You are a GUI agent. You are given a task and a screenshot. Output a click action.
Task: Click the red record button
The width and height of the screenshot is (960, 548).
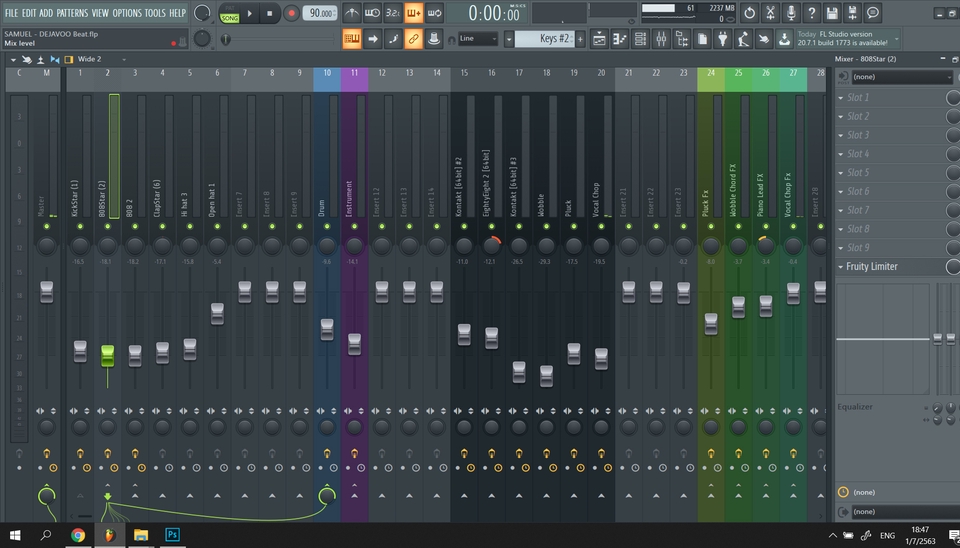pyautogui.click(x=291, y=13)
